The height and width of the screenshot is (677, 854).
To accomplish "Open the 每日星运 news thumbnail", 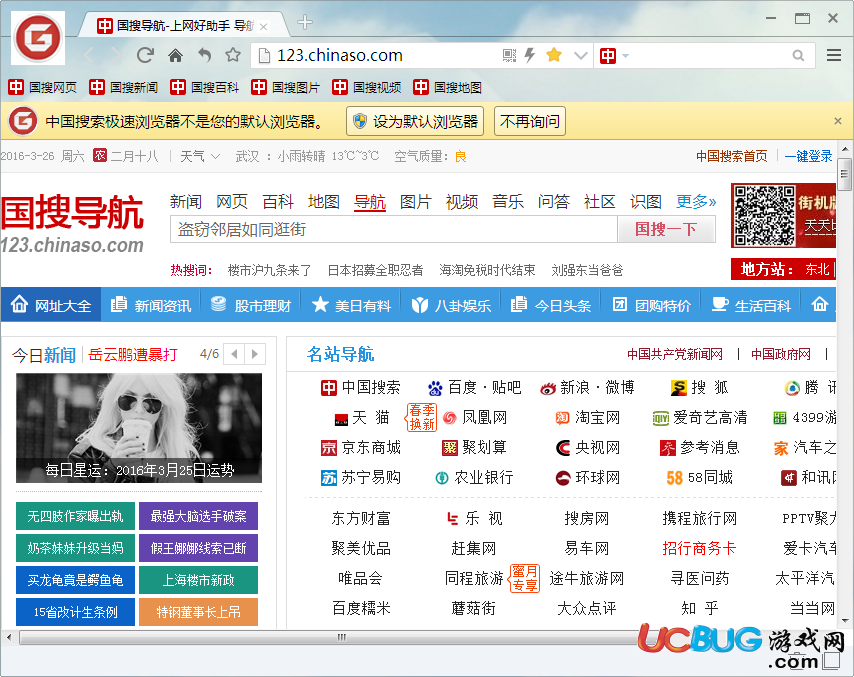I will (x=139, y=428).
